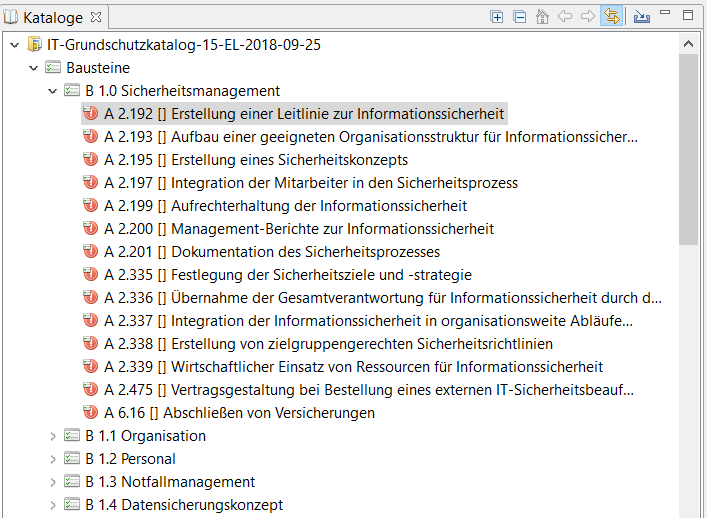This screenshot has width=707, height=518.
Task: Select A 2.336 Übernahme der Gesamtverantwortung
Action: pyautogui.click(x=383, y=298)
